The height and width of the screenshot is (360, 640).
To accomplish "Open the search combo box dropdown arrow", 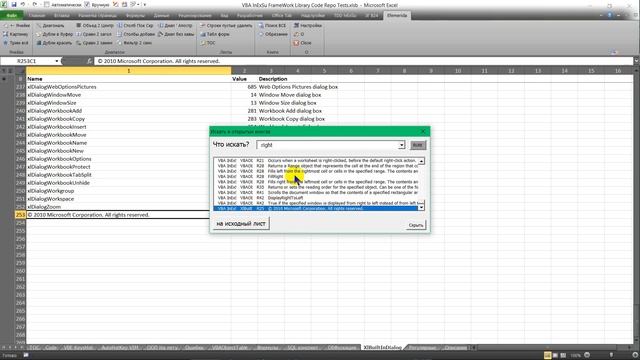I will pyautogui.click(x=402, y=145).
